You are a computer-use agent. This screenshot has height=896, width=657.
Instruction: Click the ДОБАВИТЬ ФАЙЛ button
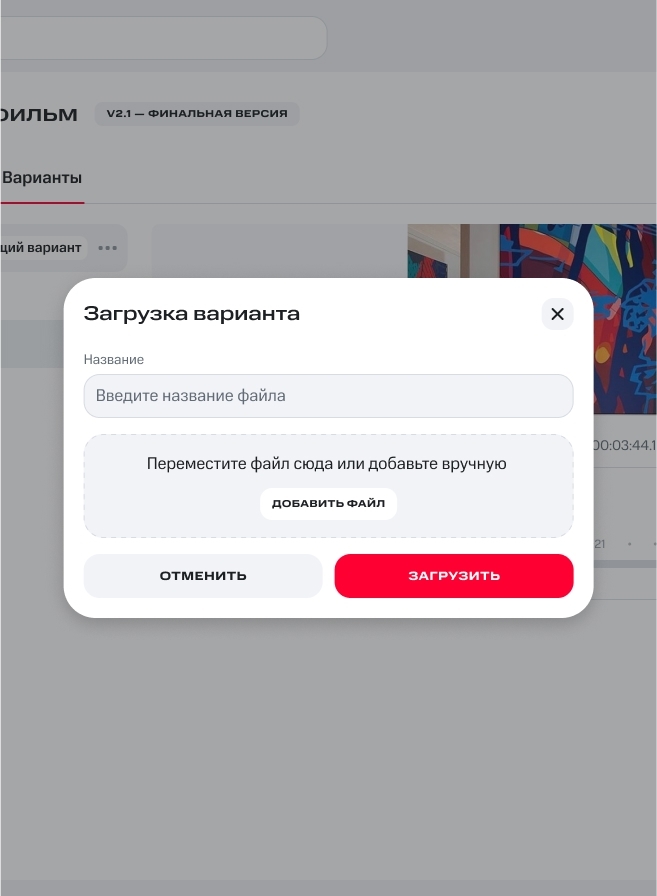coord(328,503)
